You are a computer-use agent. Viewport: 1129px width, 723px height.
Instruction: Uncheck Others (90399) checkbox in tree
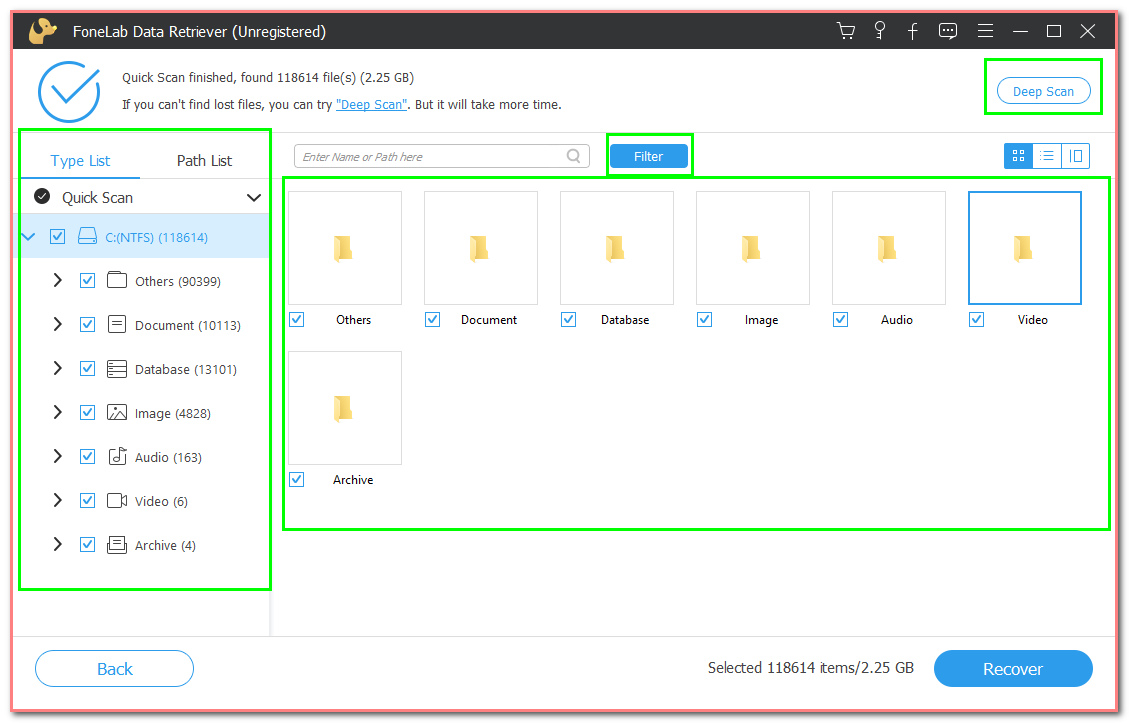click(x=87, y=280)
